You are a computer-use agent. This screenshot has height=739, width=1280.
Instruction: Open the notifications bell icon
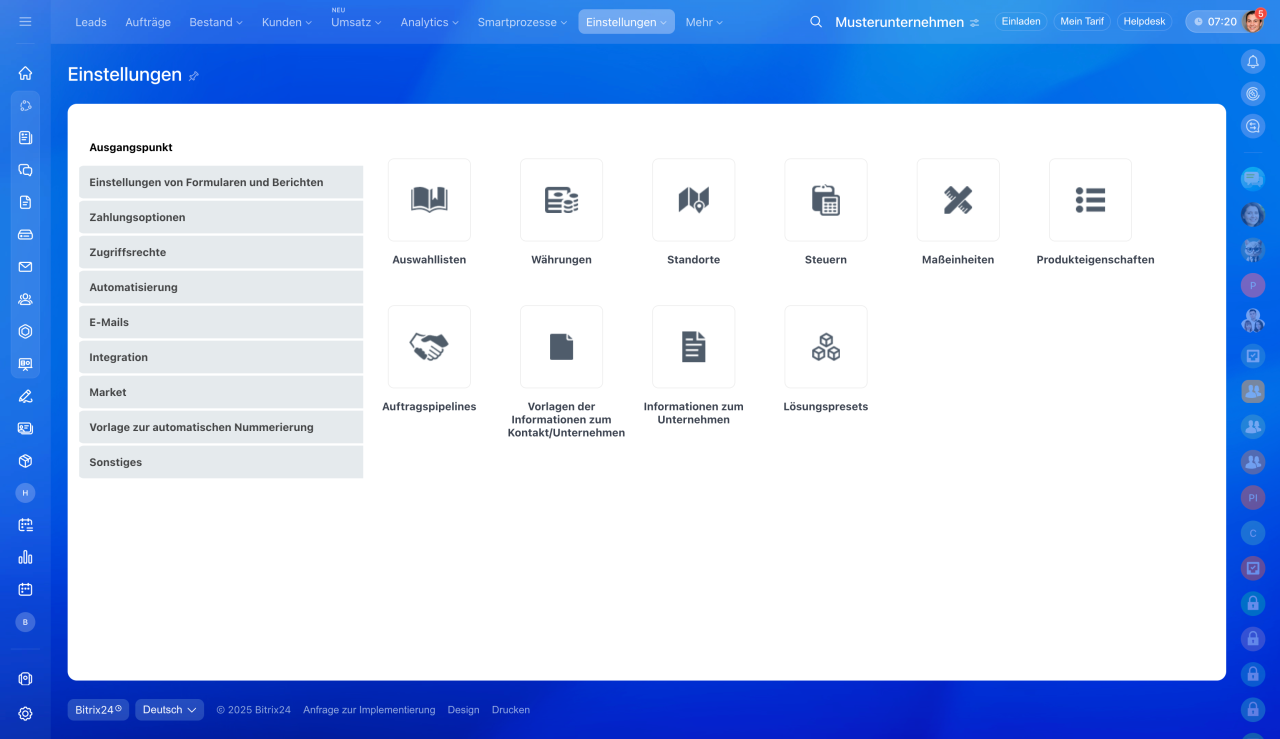tap(1252, 62)
